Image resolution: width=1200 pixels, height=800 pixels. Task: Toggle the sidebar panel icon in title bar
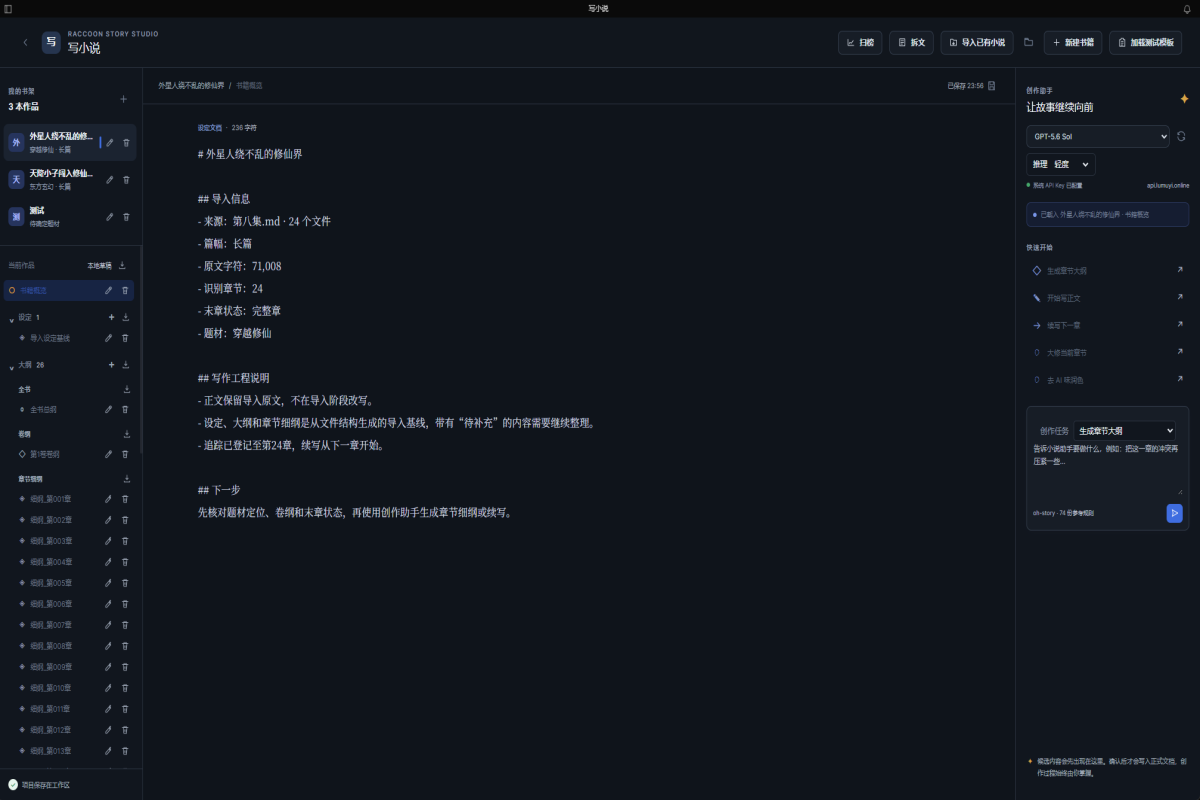[x=9, y=8]
